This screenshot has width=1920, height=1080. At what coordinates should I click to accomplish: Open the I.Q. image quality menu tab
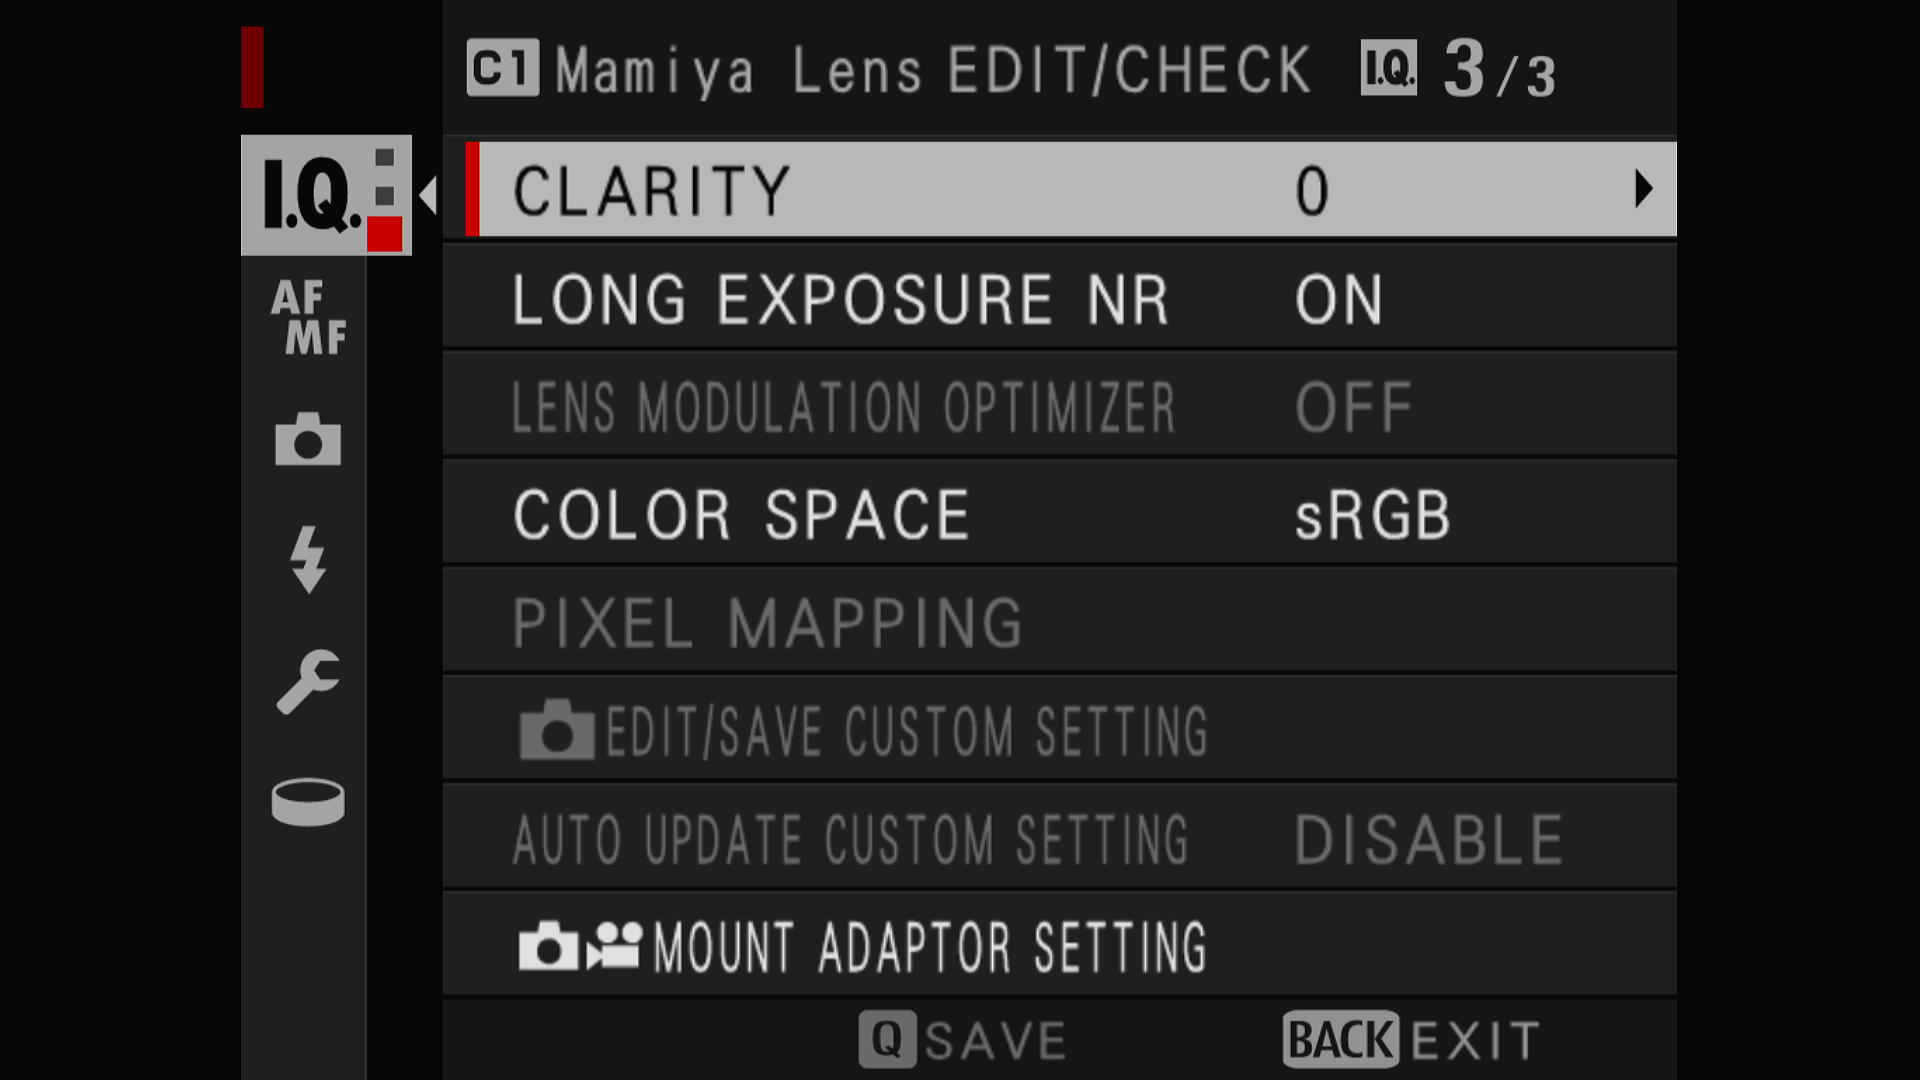pos(326,195)
